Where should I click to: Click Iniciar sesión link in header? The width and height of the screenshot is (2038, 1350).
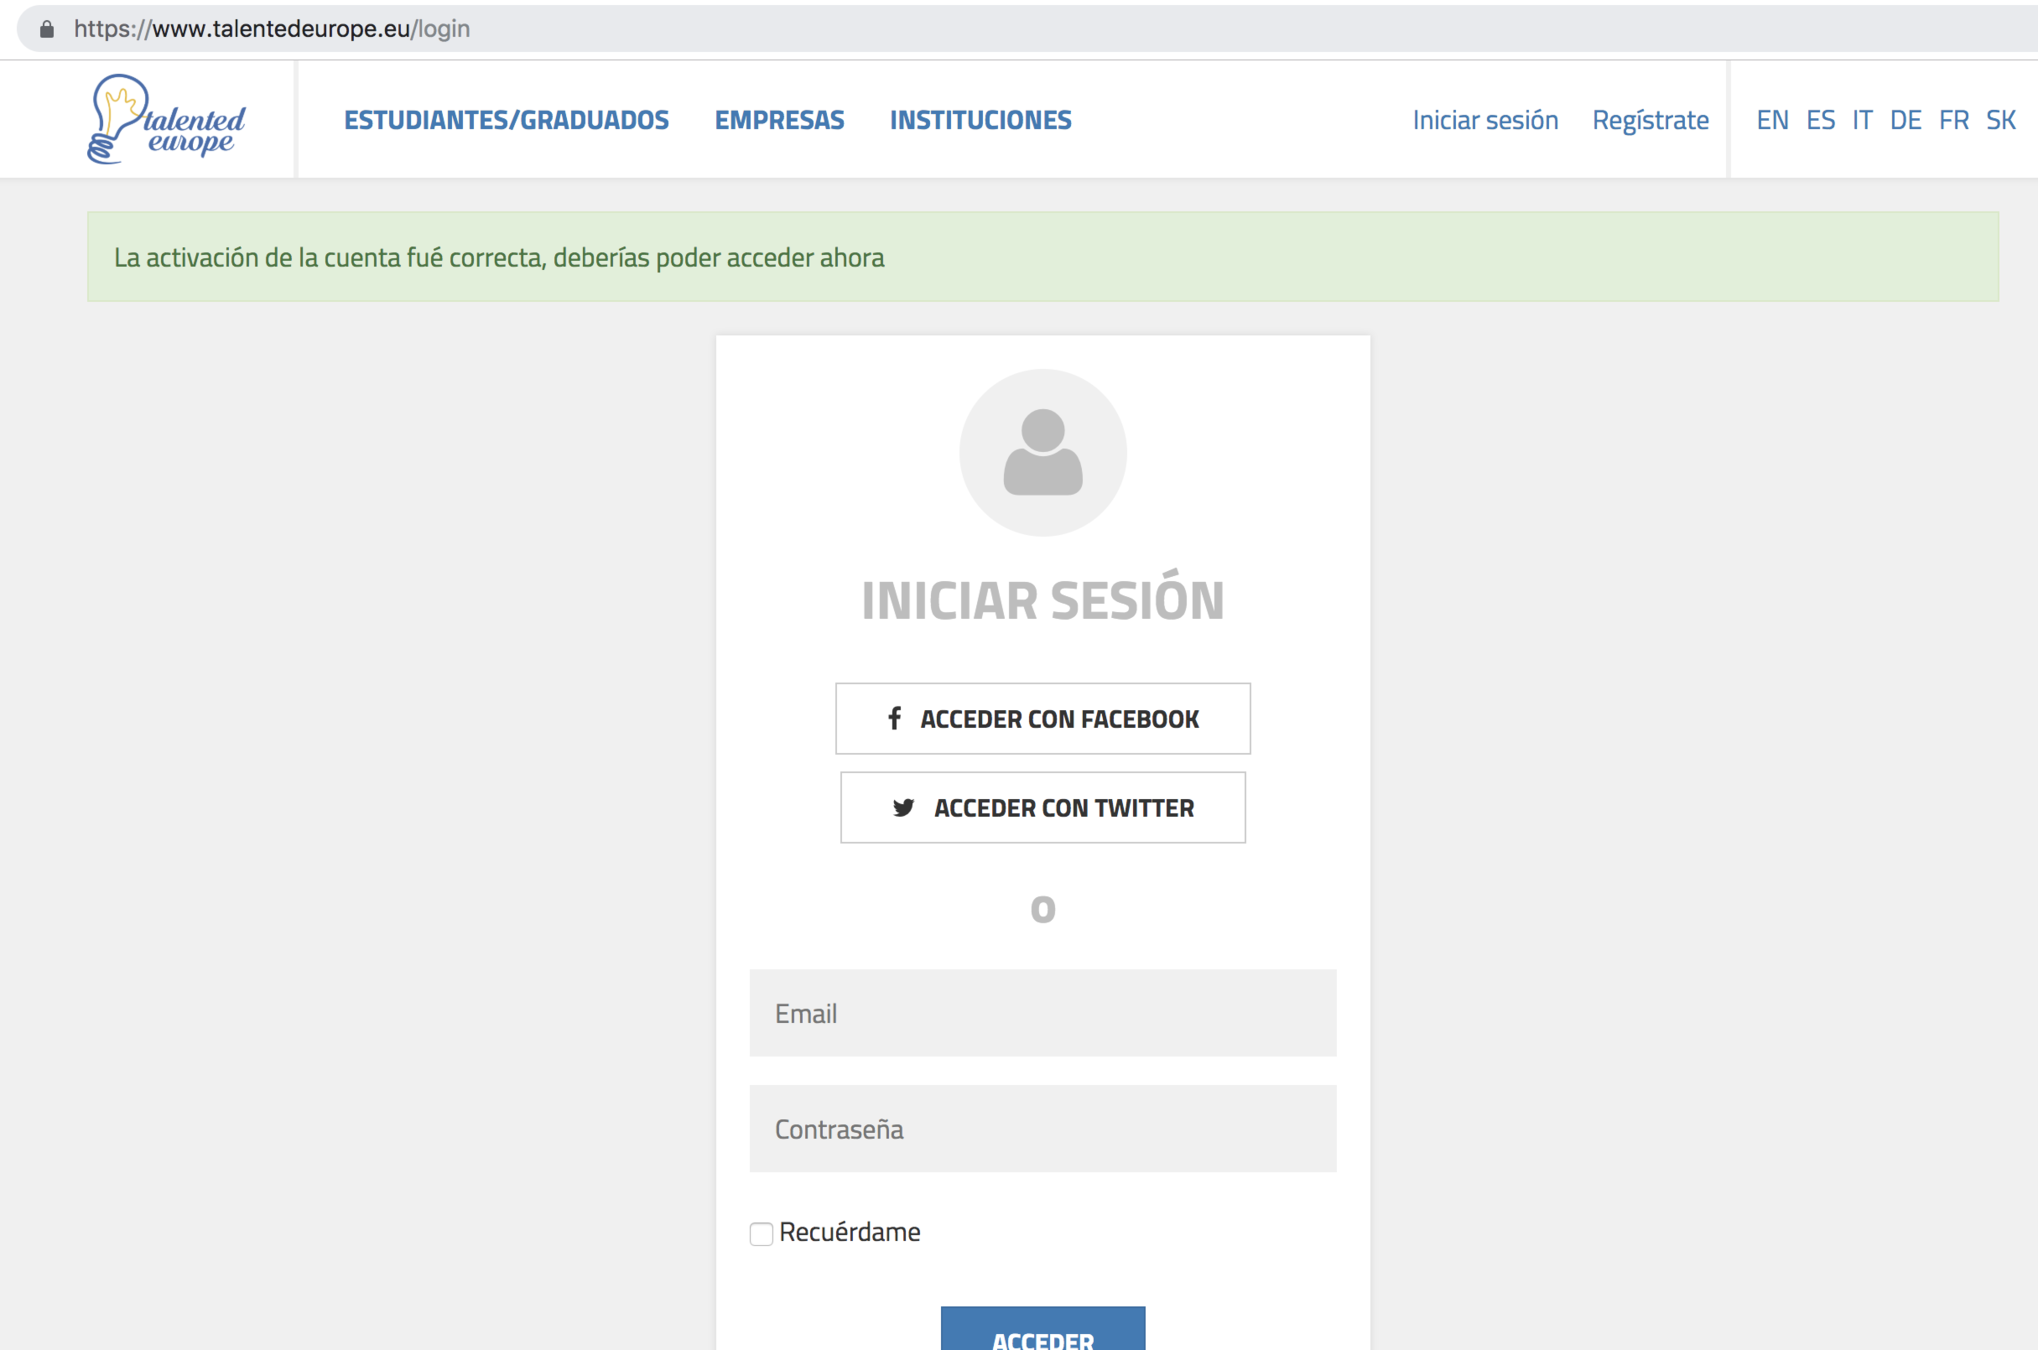point(1485,120)
